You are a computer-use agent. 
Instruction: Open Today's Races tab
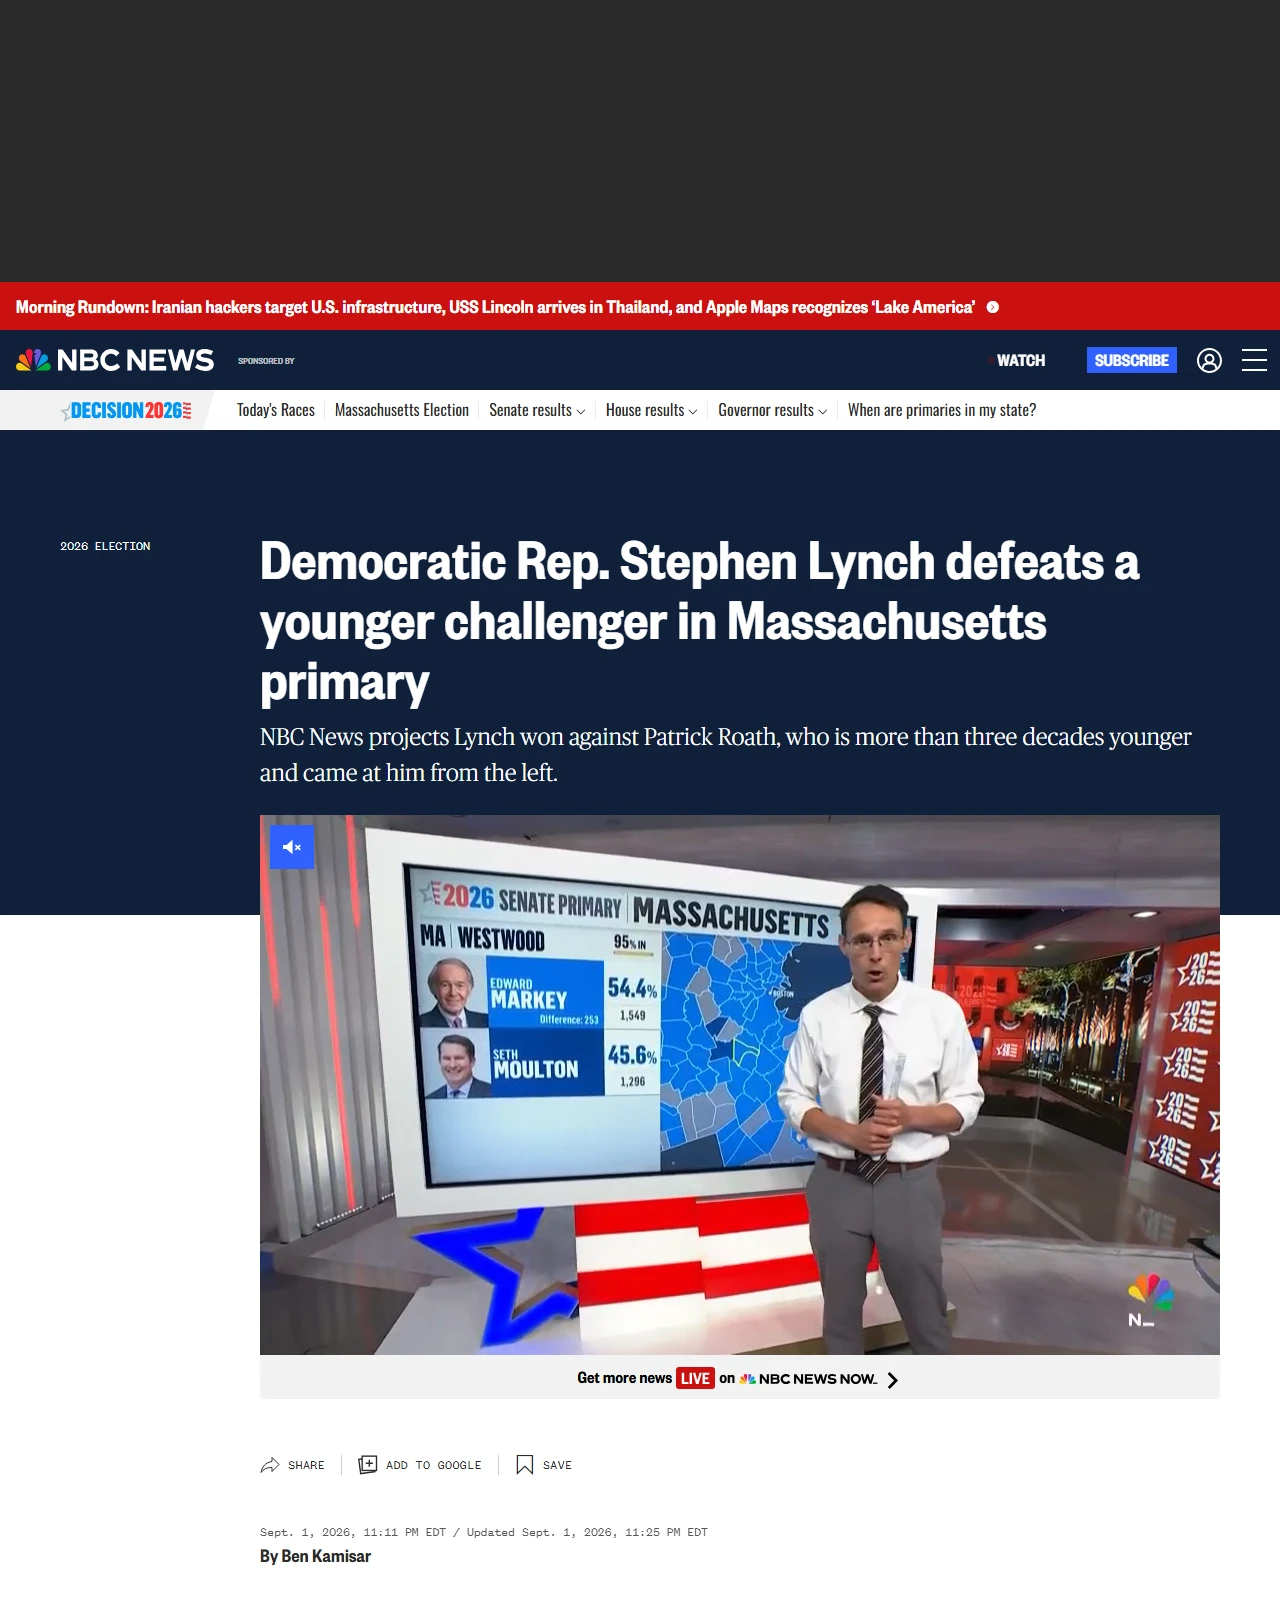click(276, 410)
